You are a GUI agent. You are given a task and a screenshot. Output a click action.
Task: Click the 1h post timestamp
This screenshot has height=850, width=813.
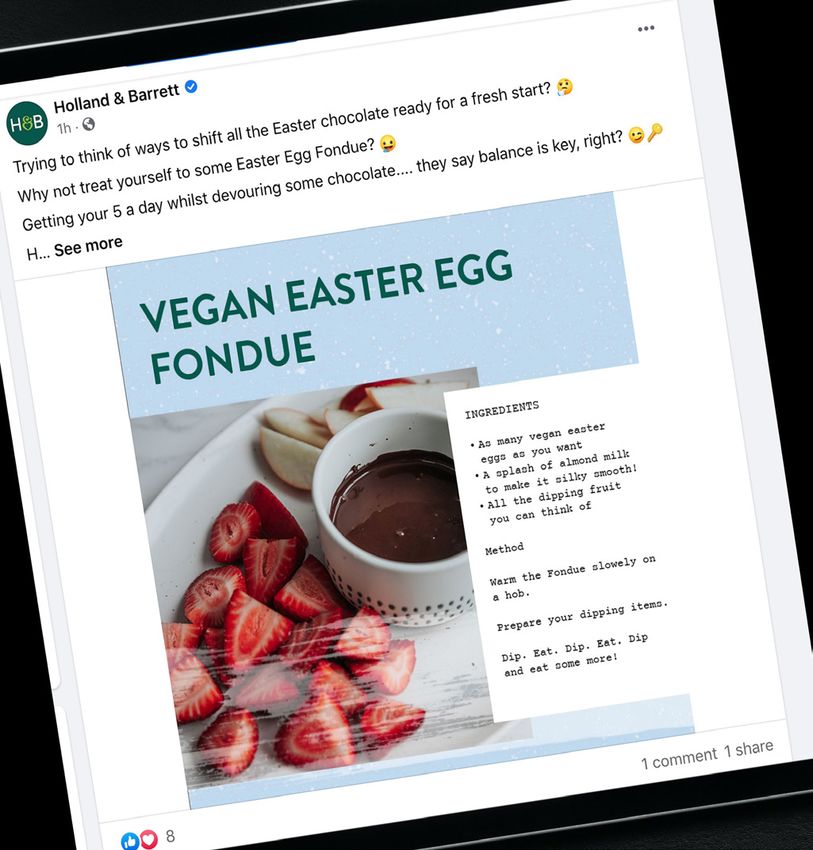point(64,128)
